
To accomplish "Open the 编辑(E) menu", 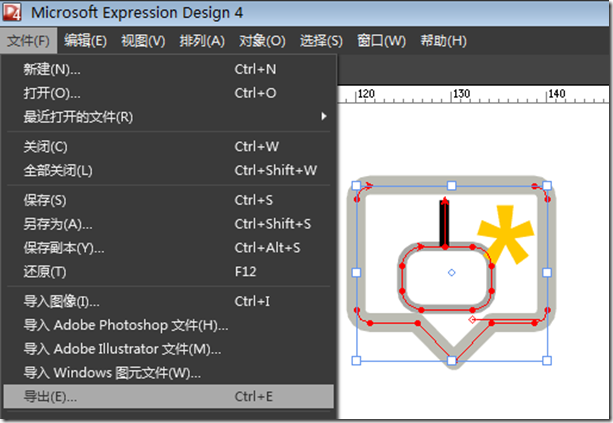I will pyautogui.click(x=85, y=41).
